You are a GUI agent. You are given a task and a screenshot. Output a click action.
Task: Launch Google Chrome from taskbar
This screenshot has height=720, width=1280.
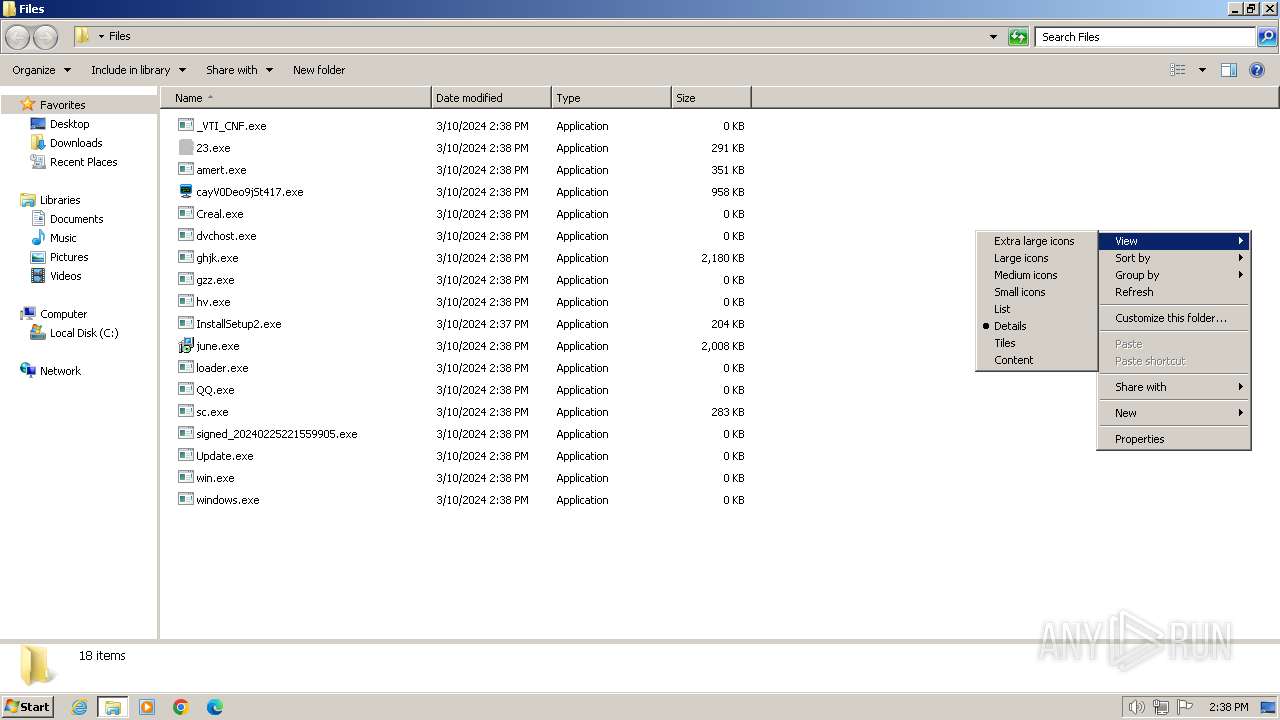[181, 707]
